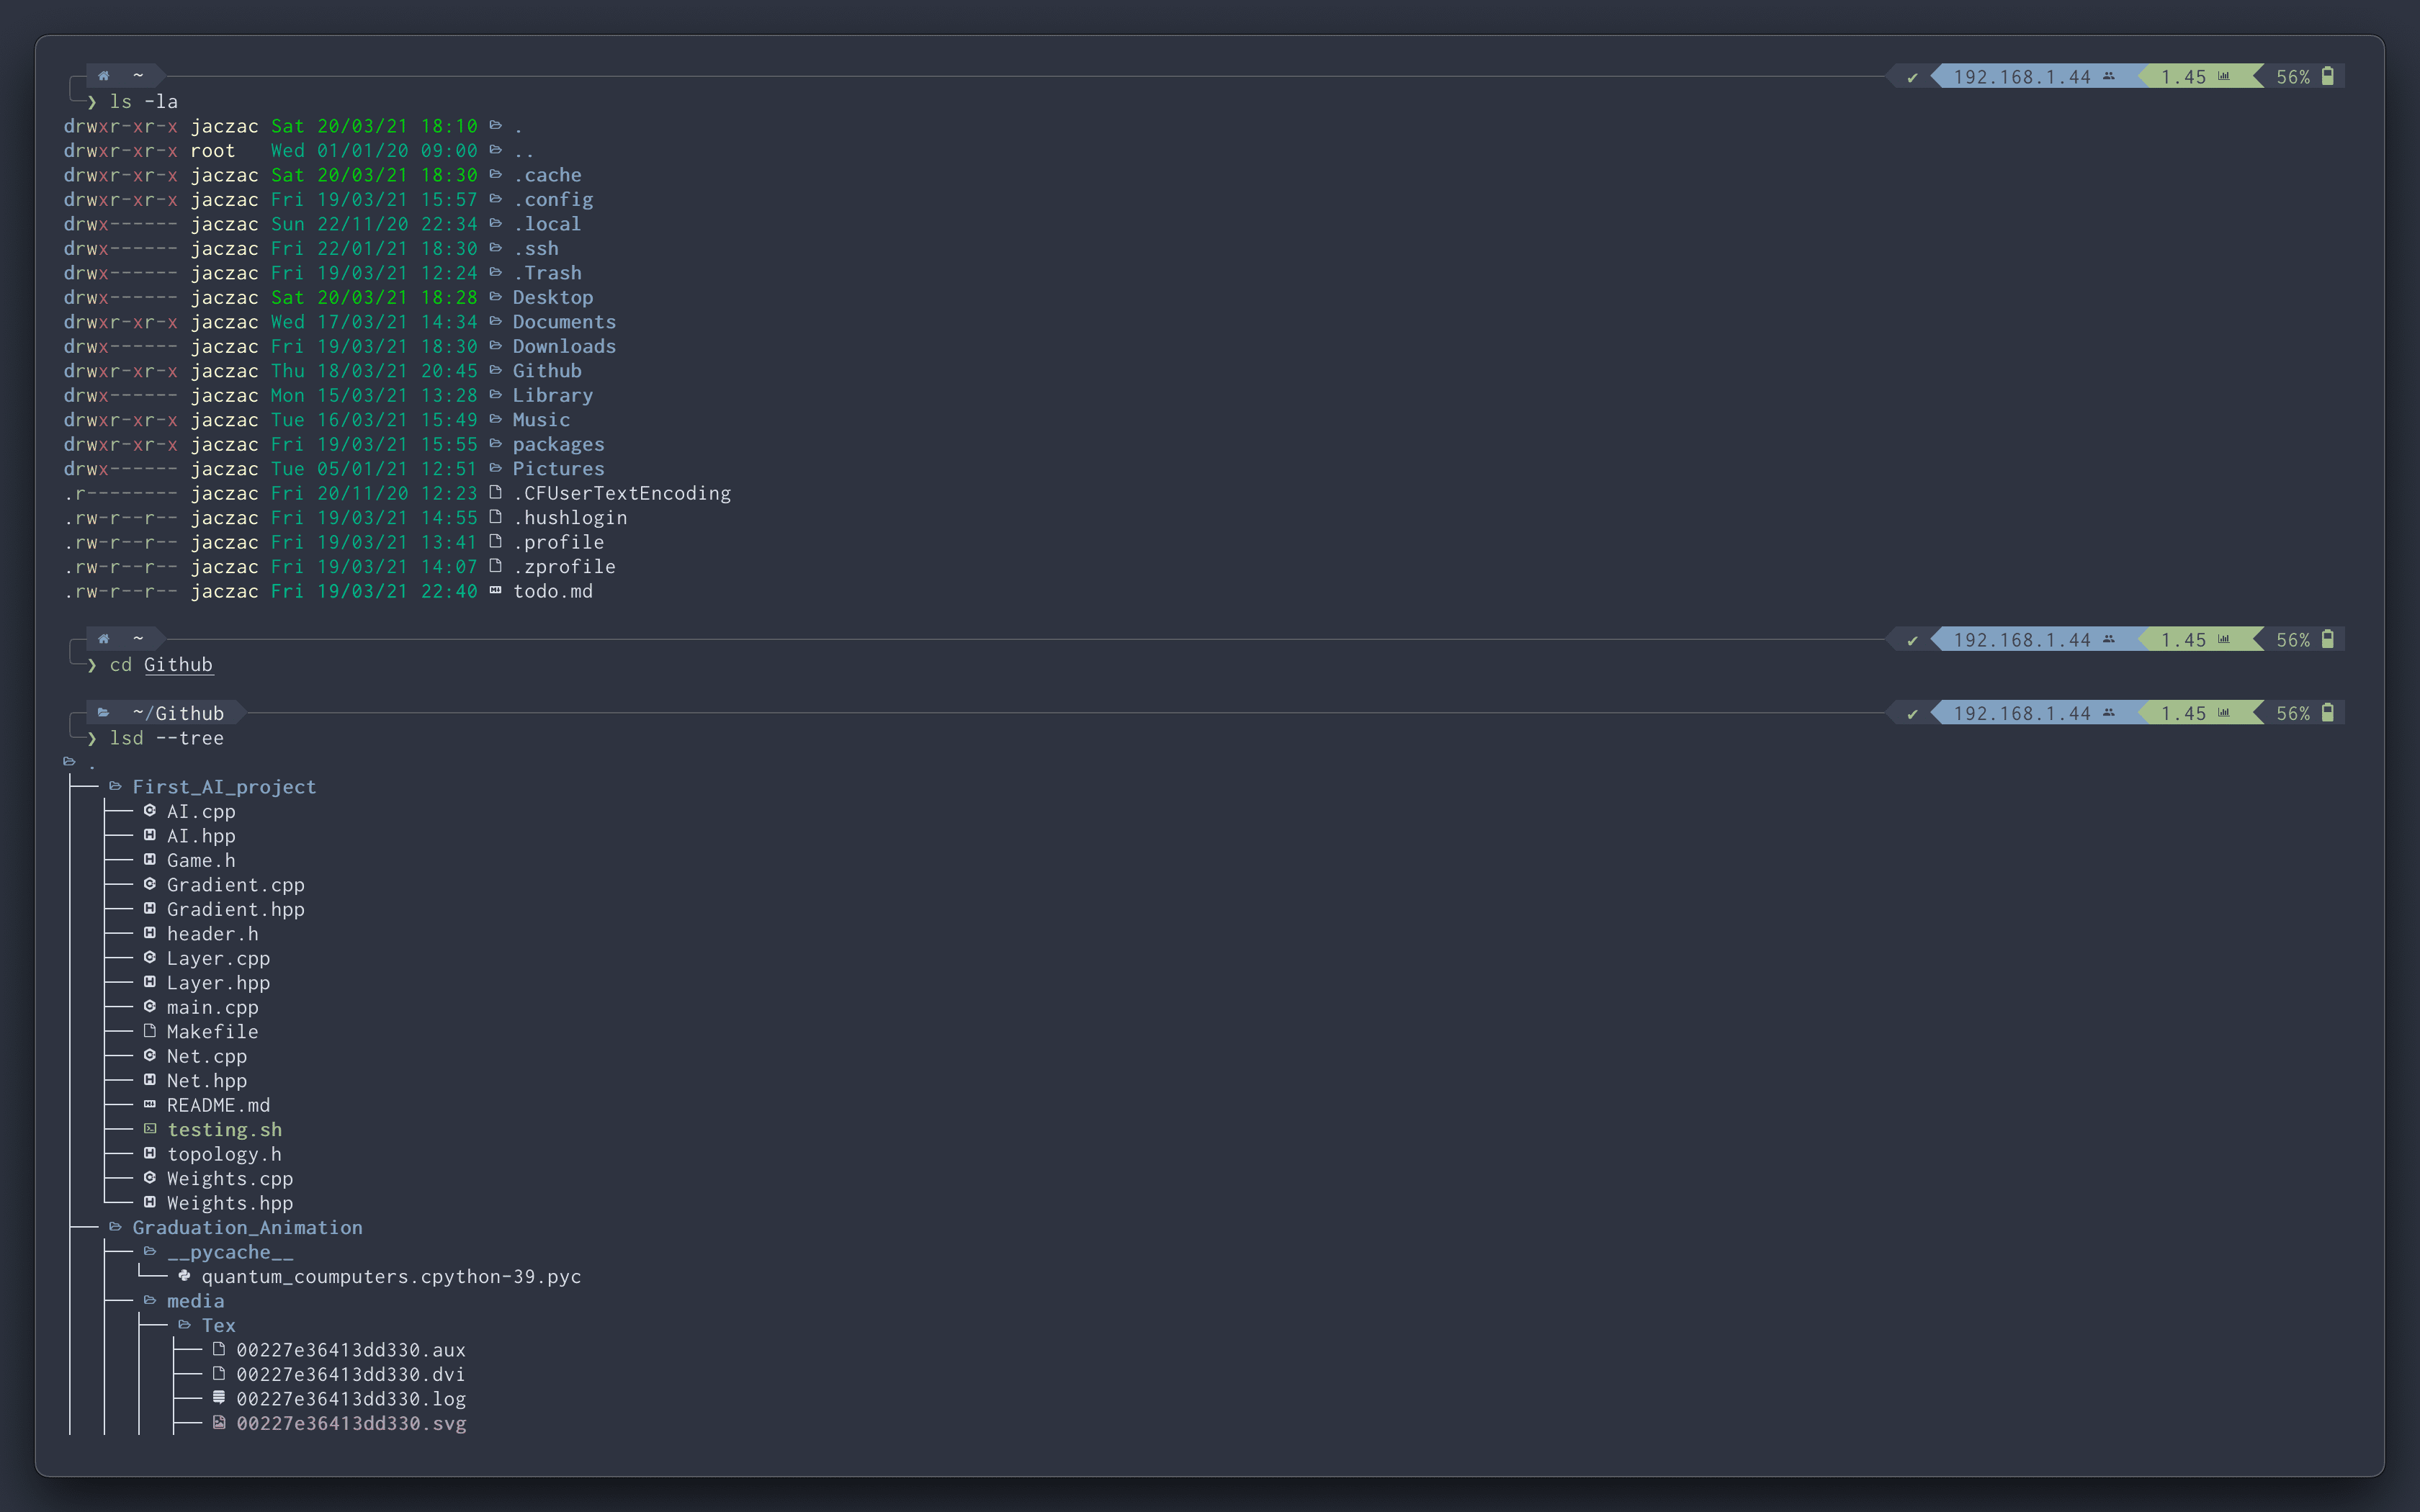The height and width of the screenshot is (1512, 2420).
Task: Click the file icon beside .CFUserTextEncoding
Action: click(x=495, y=492)
